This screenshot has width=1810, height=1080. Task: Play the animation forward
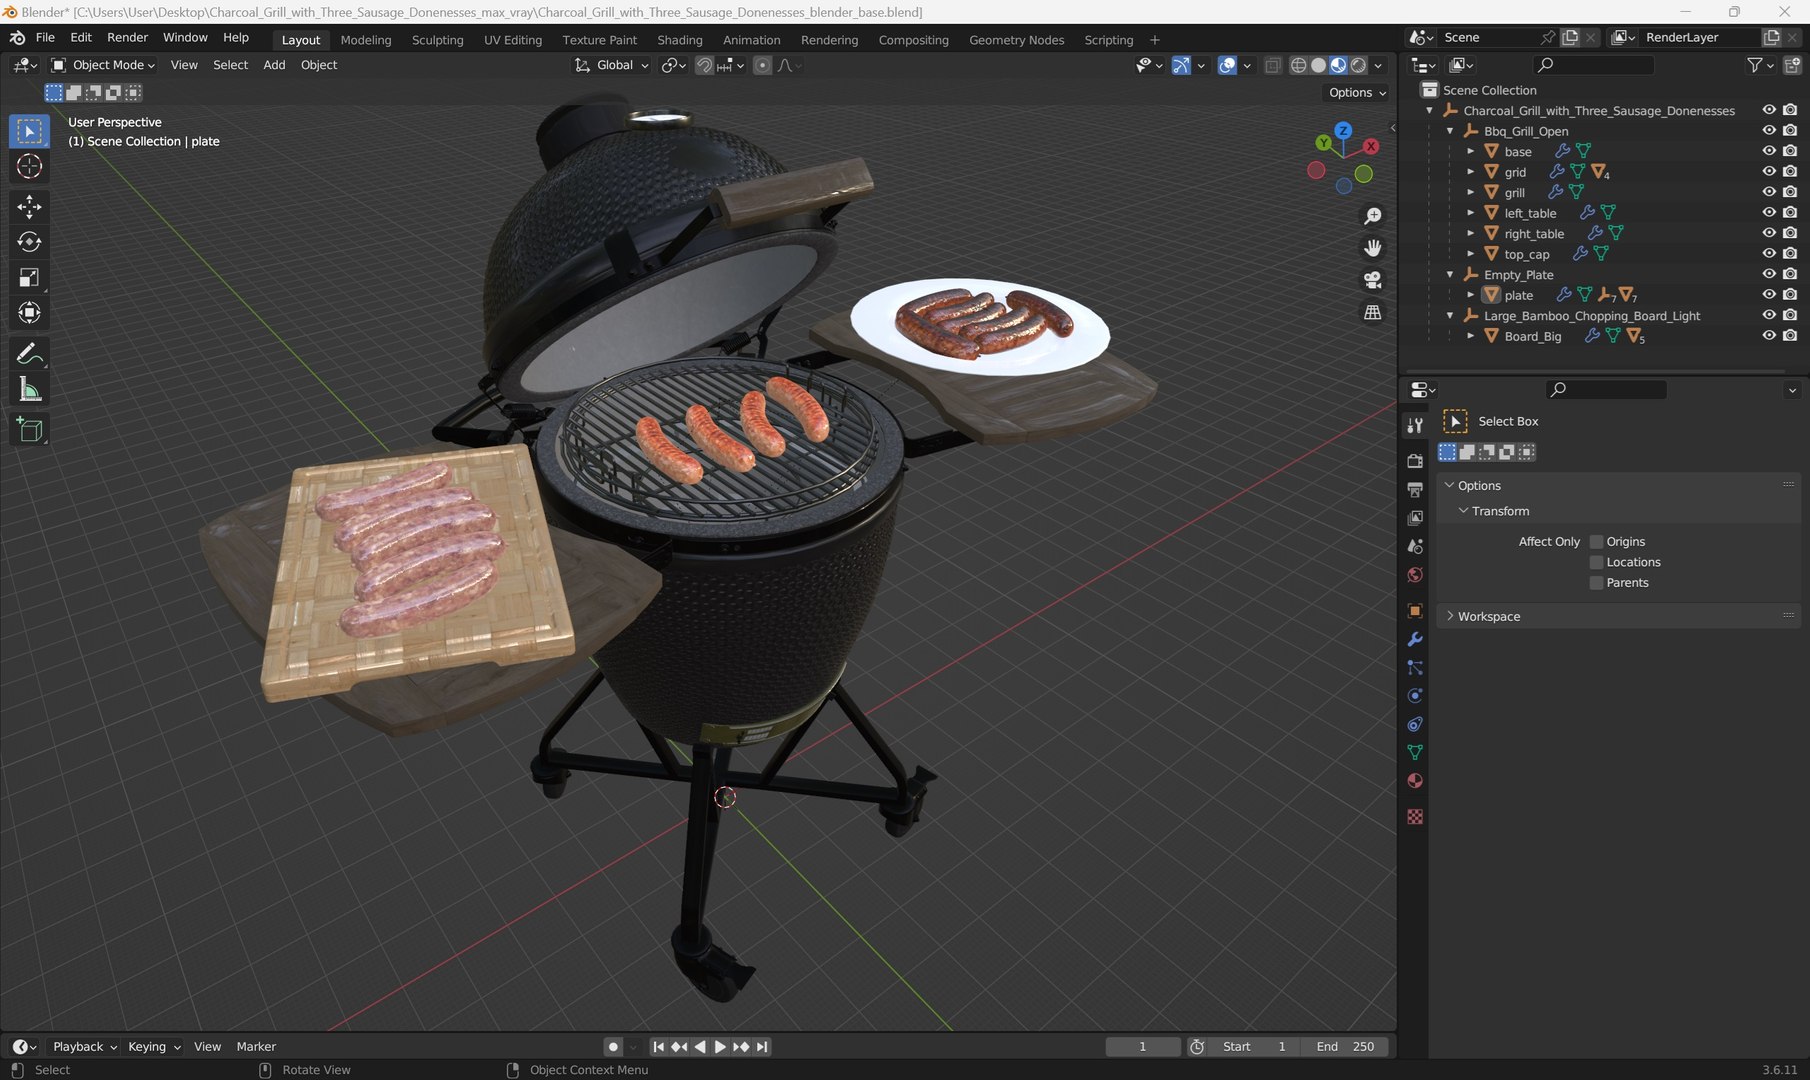(720, 1047)
